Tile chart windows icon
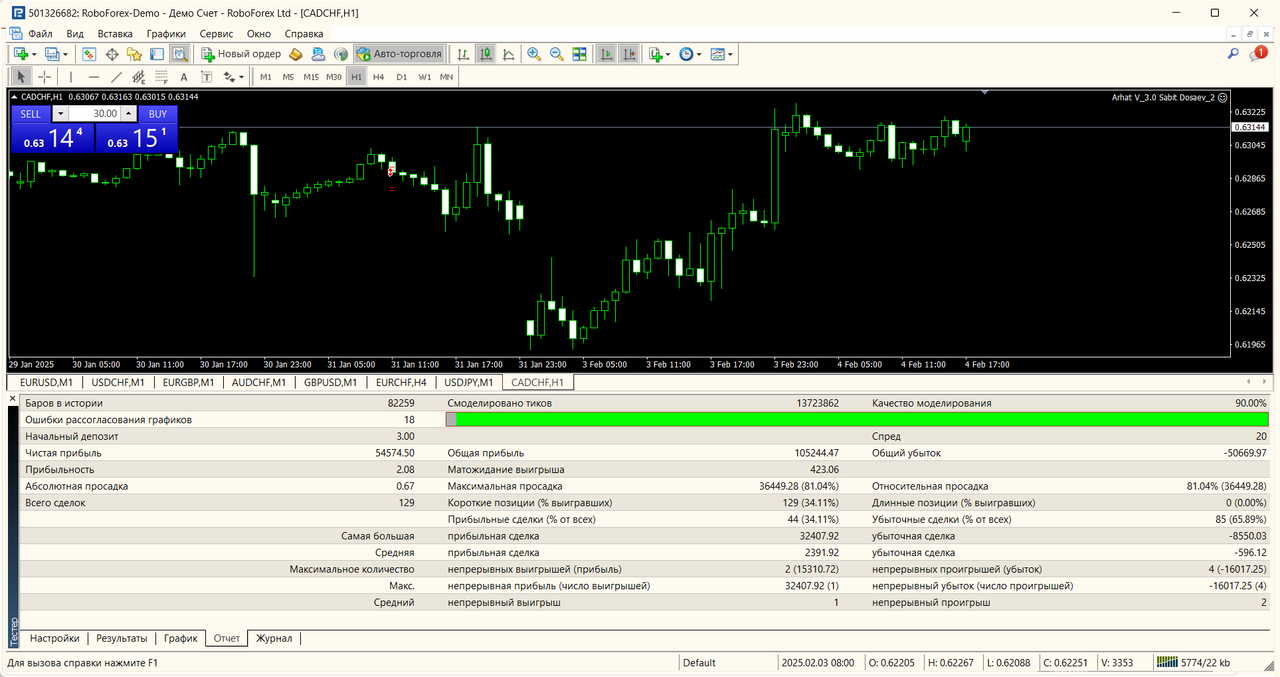 pos(579,54)
